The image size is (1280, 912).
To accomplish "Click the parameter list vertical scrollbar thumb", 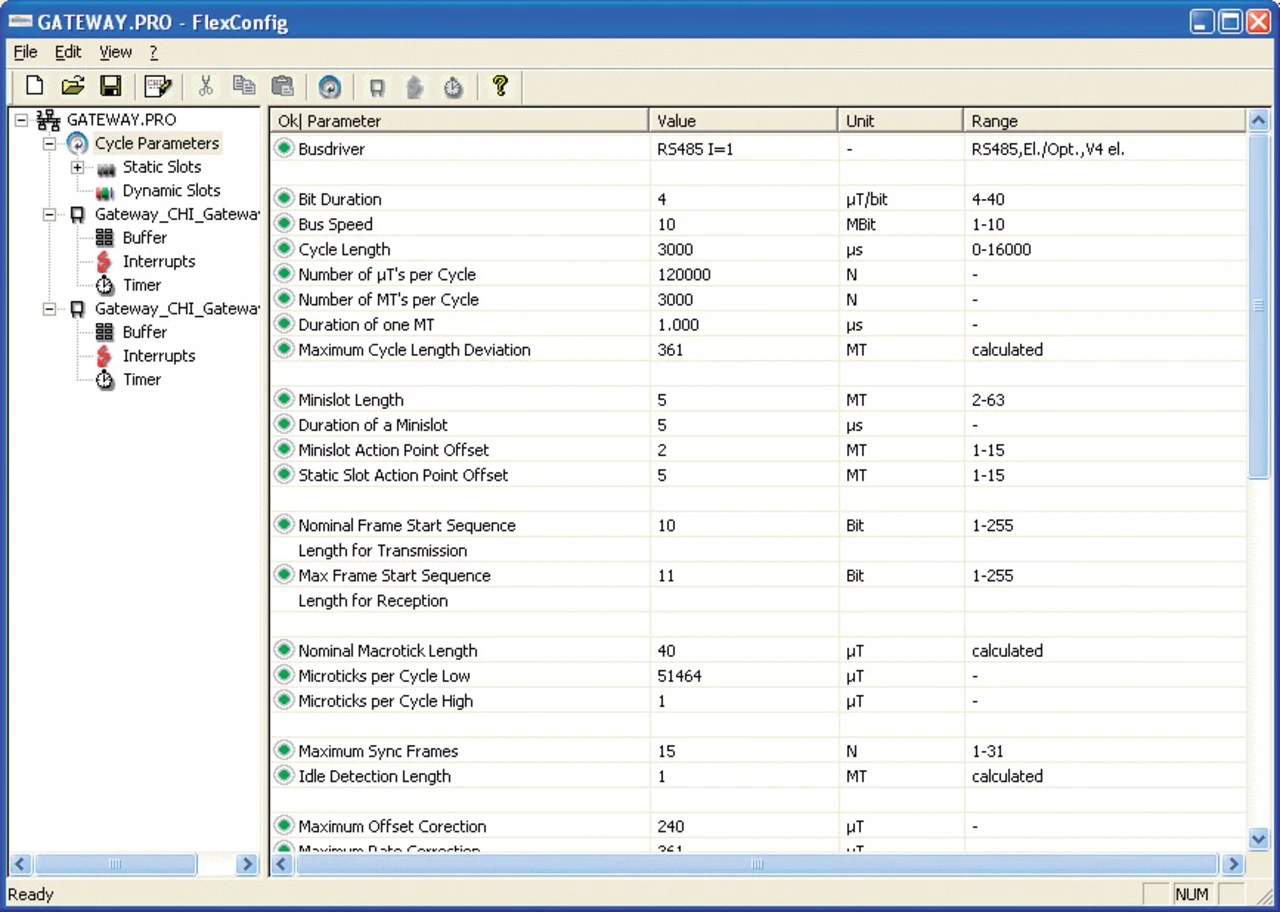I will coord(1259,305).
